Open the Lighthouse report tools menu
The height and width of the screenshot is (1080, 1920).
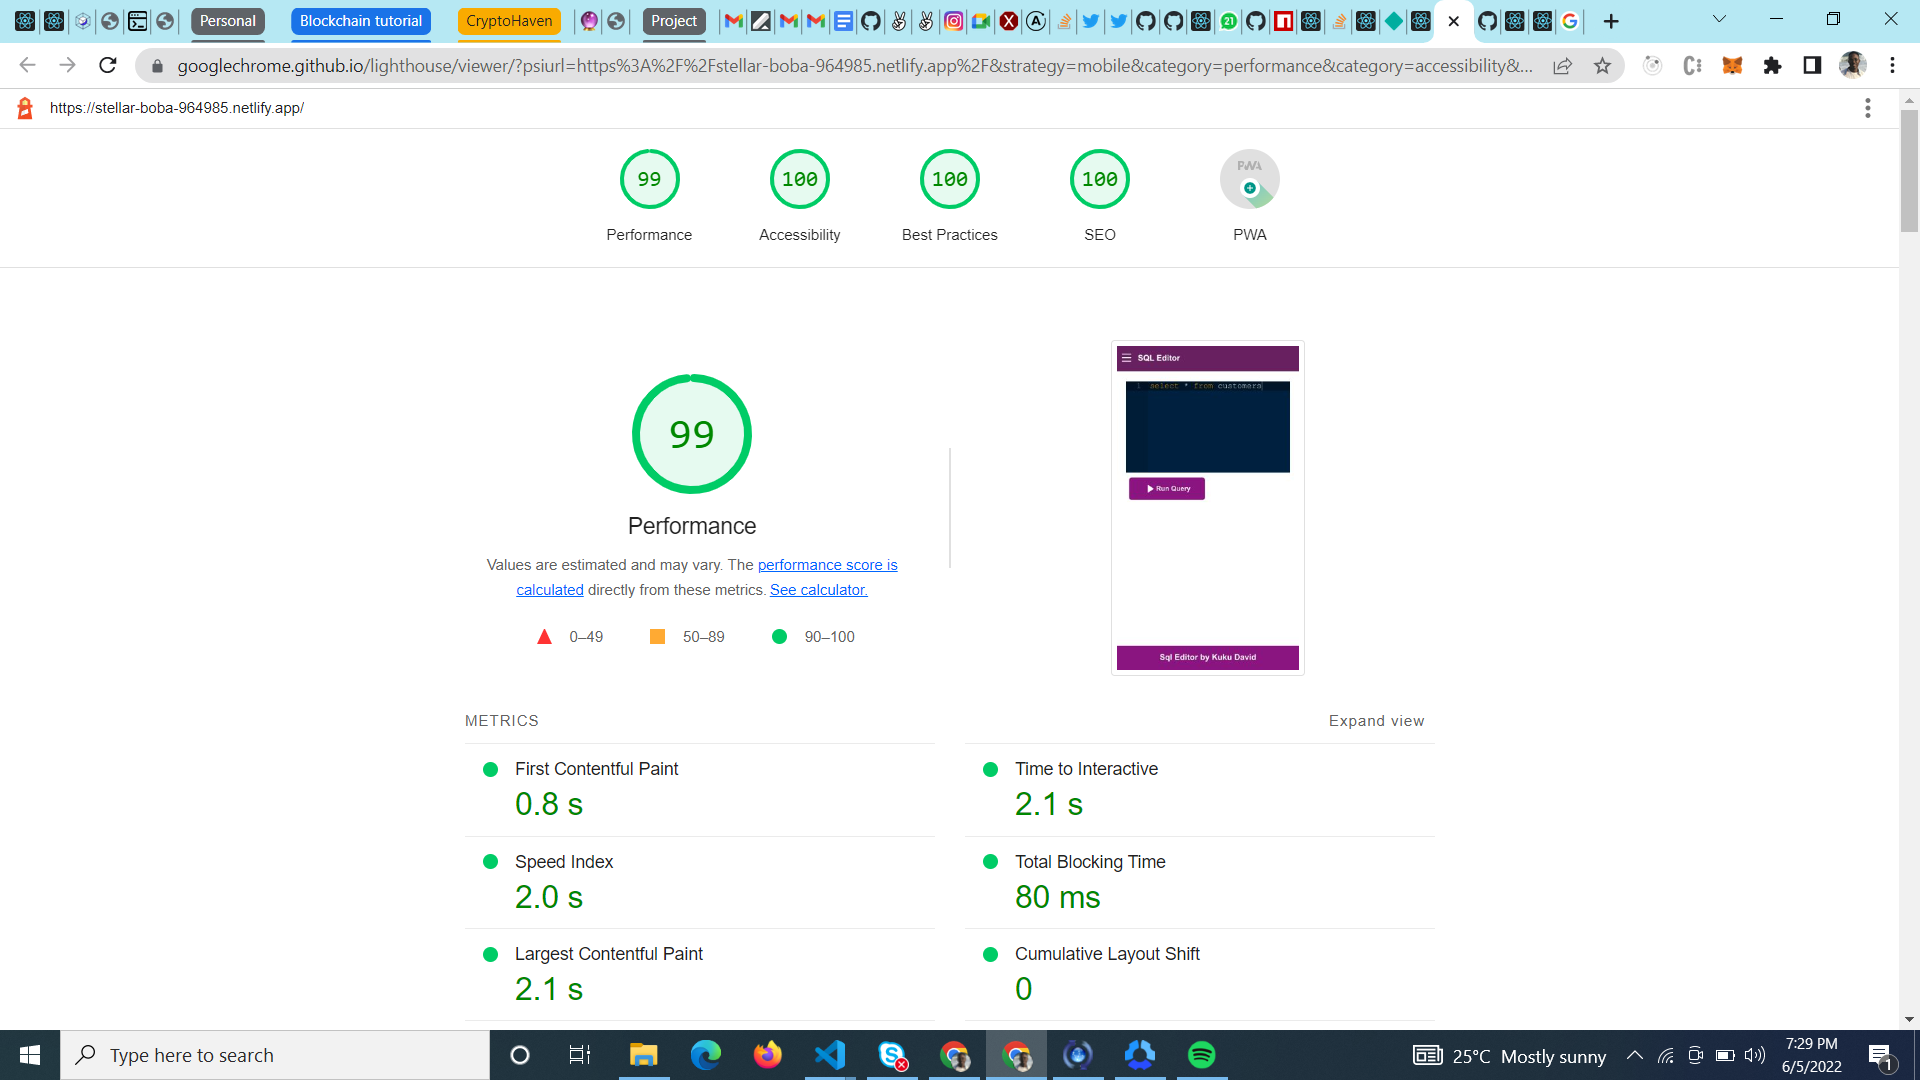tap(1867, 108)
